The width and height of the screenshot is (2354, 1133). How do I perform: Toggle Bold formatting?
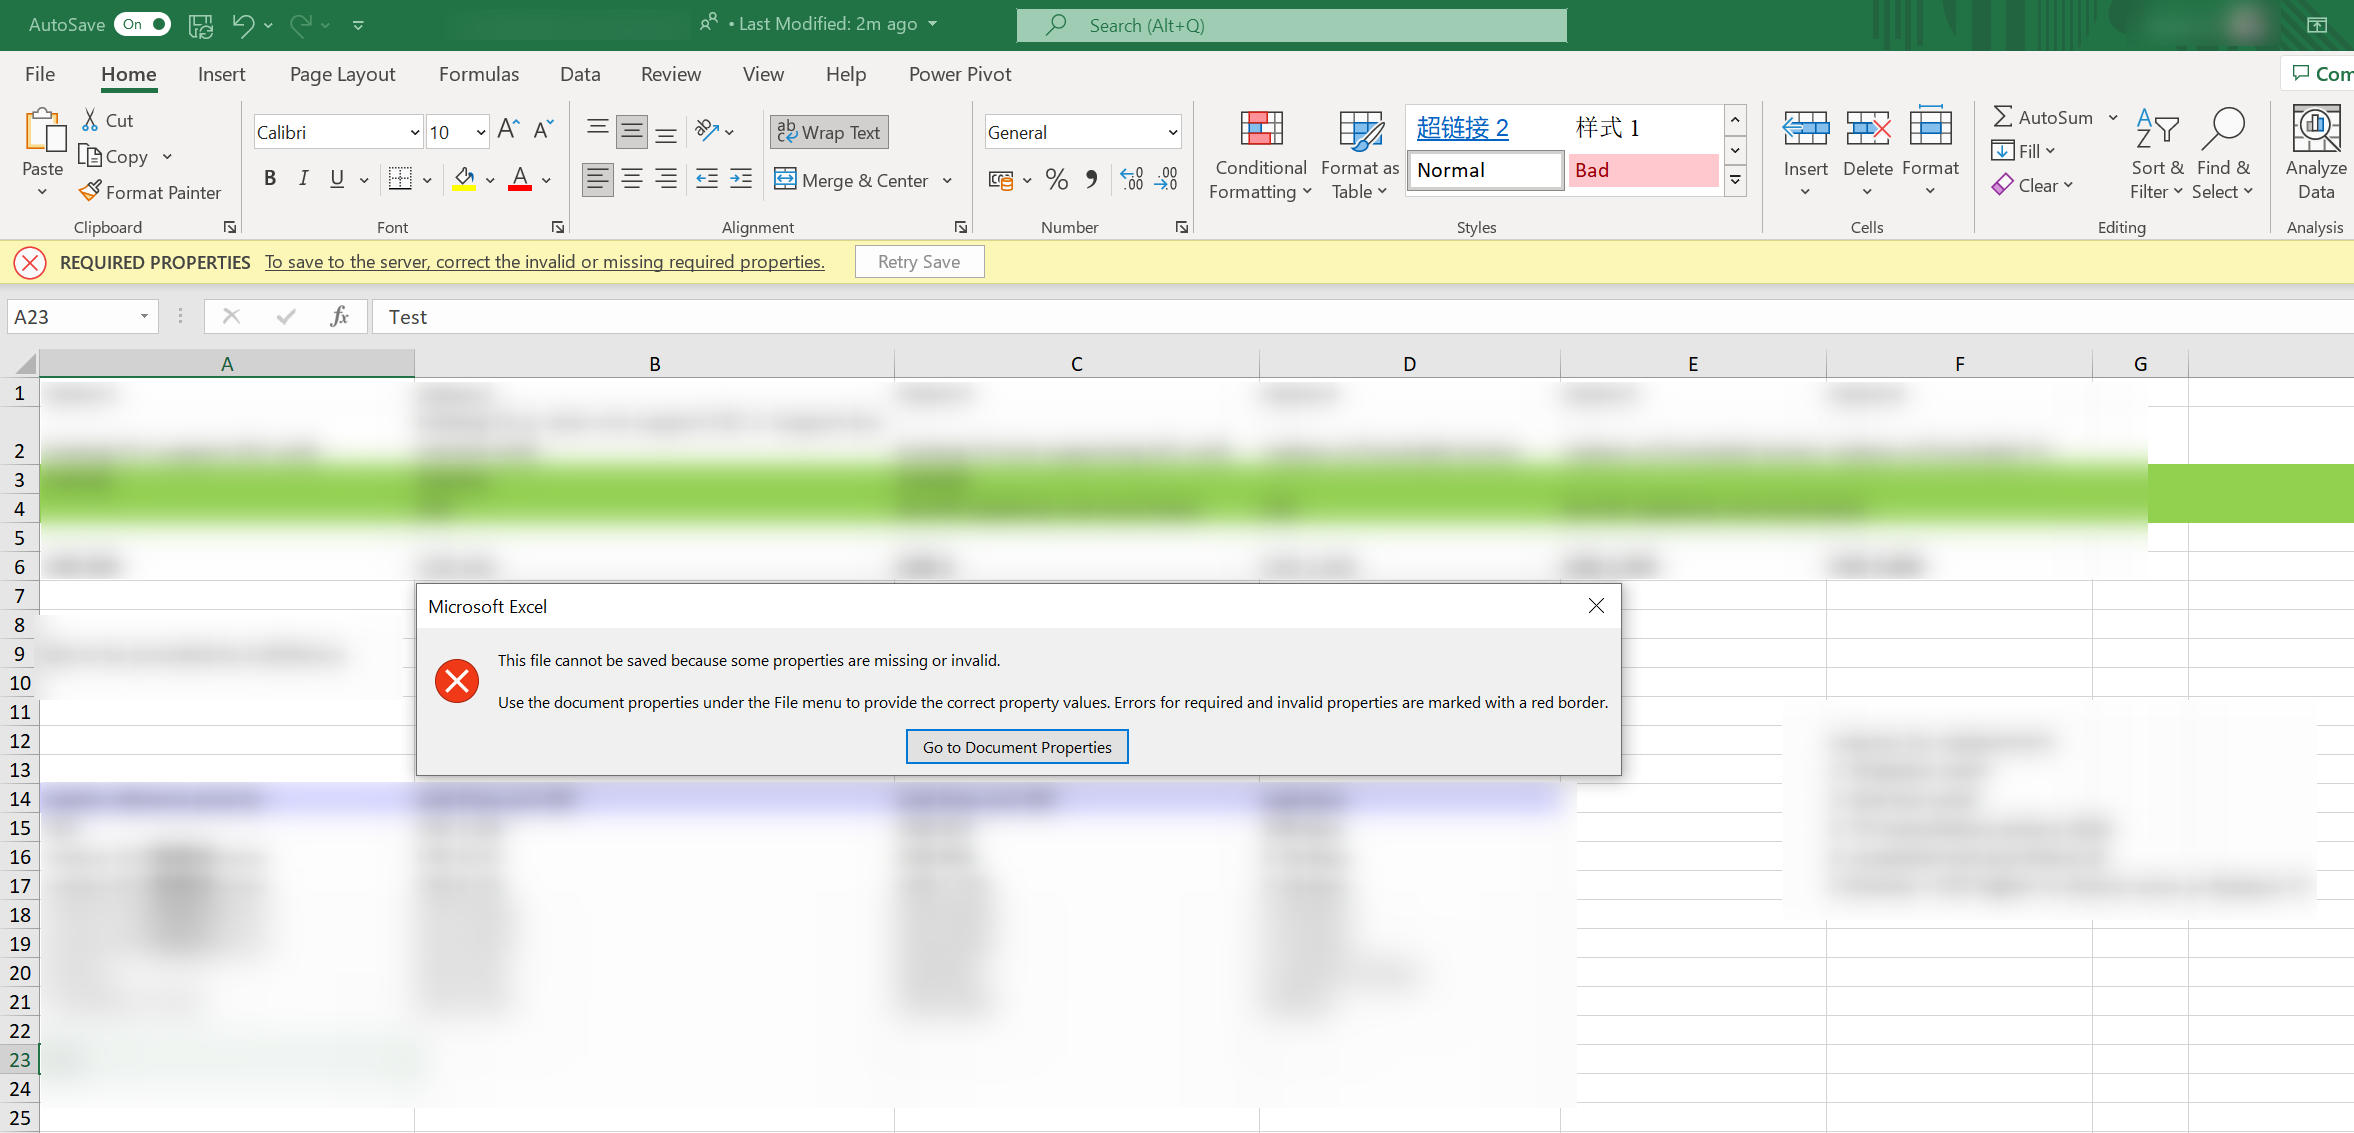pos(270,179)
